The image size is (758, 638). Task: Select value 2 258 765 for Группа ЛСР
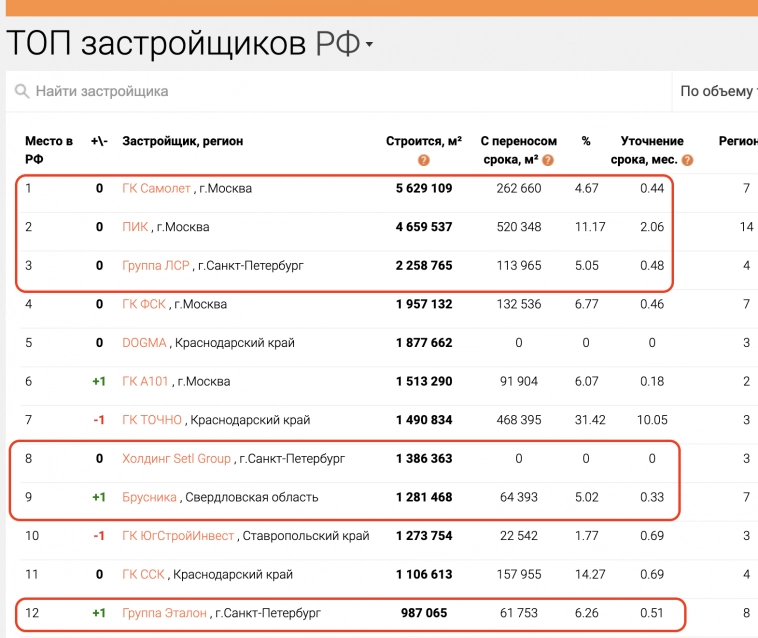[x=424, y=266]
